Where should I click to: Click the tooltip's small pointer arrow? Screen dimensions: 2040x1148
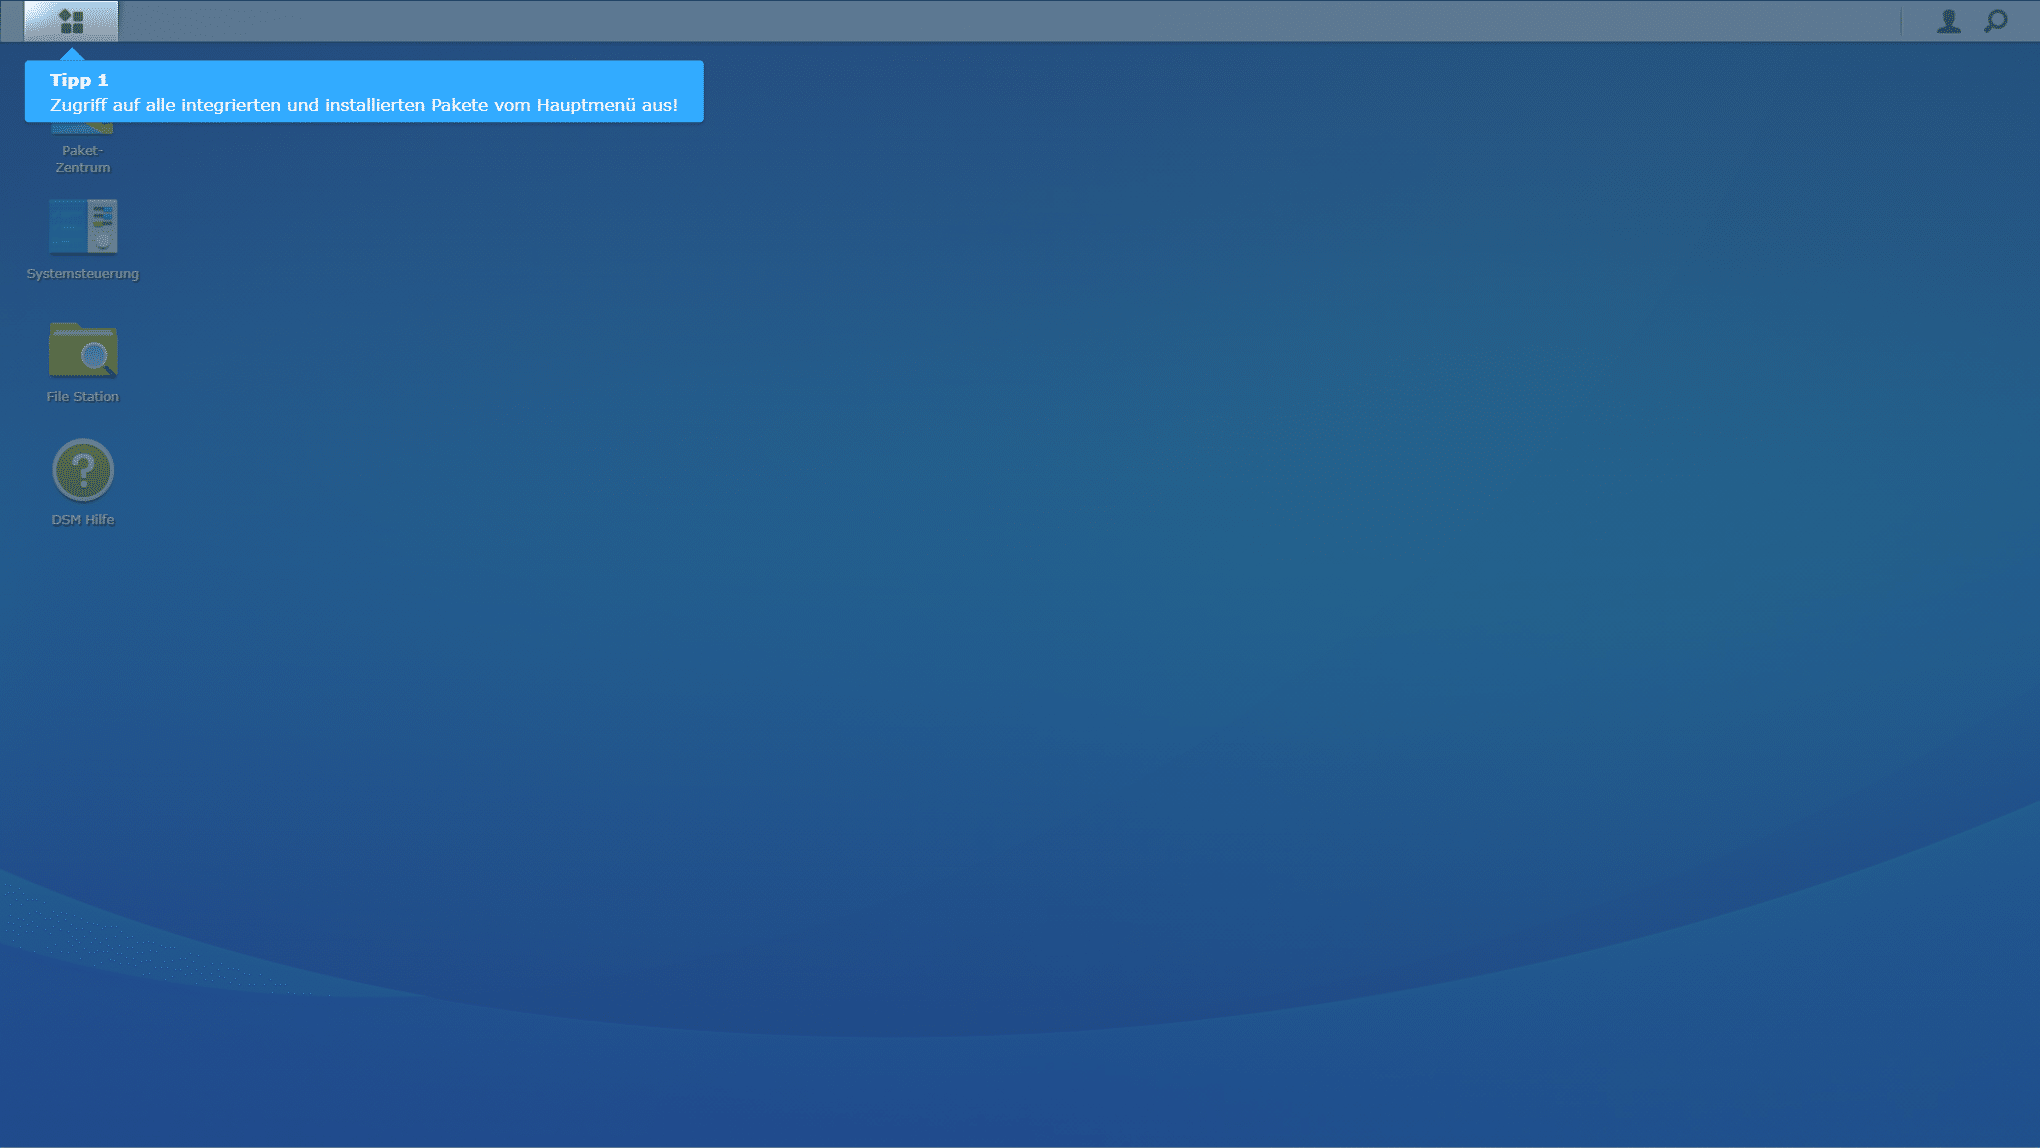coord(72,54)
